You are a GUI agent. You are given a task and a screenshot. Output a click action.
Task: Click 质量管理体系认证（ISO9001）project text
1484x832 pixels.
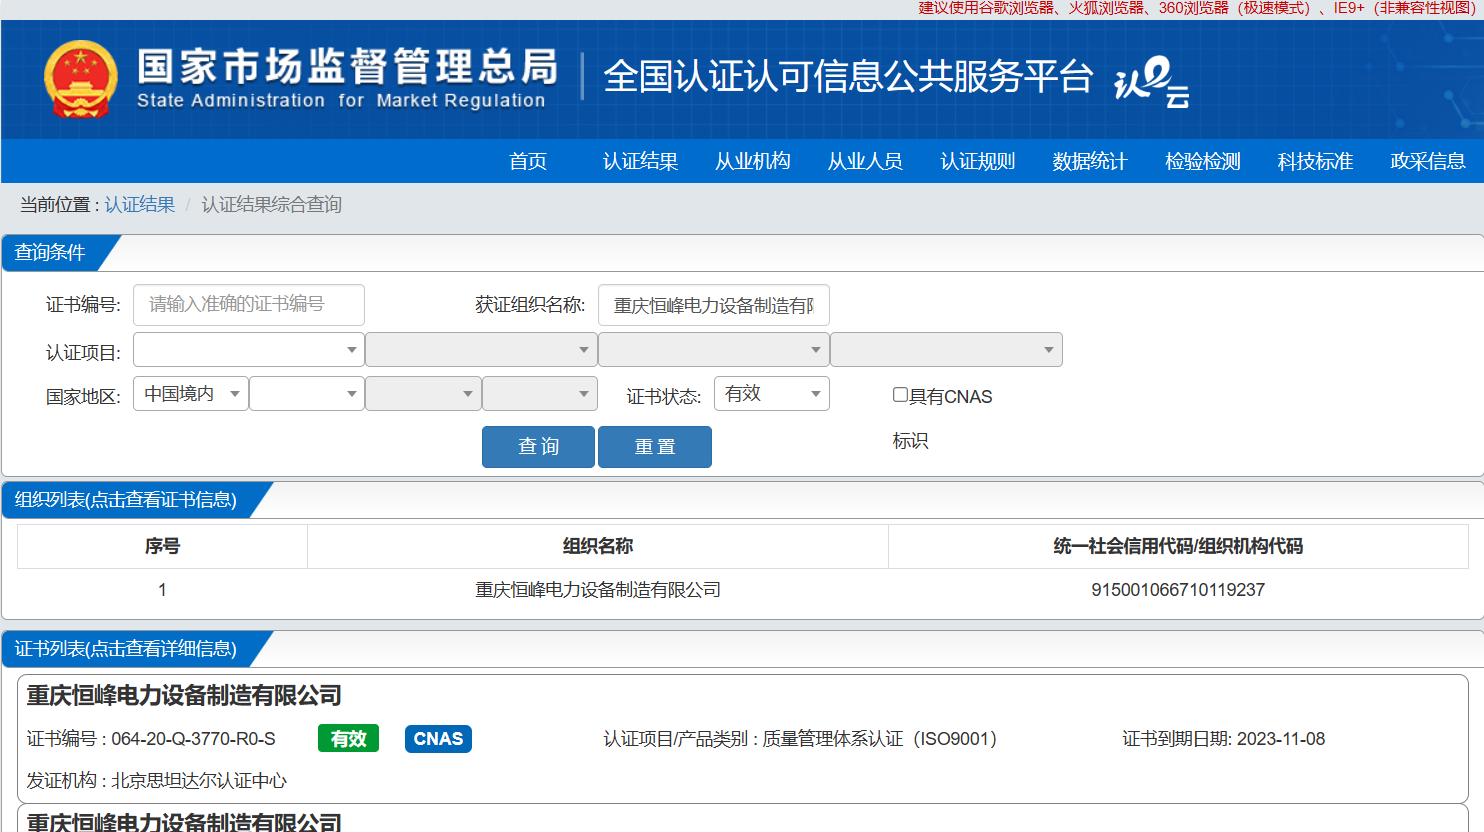[x=880, y=739]
